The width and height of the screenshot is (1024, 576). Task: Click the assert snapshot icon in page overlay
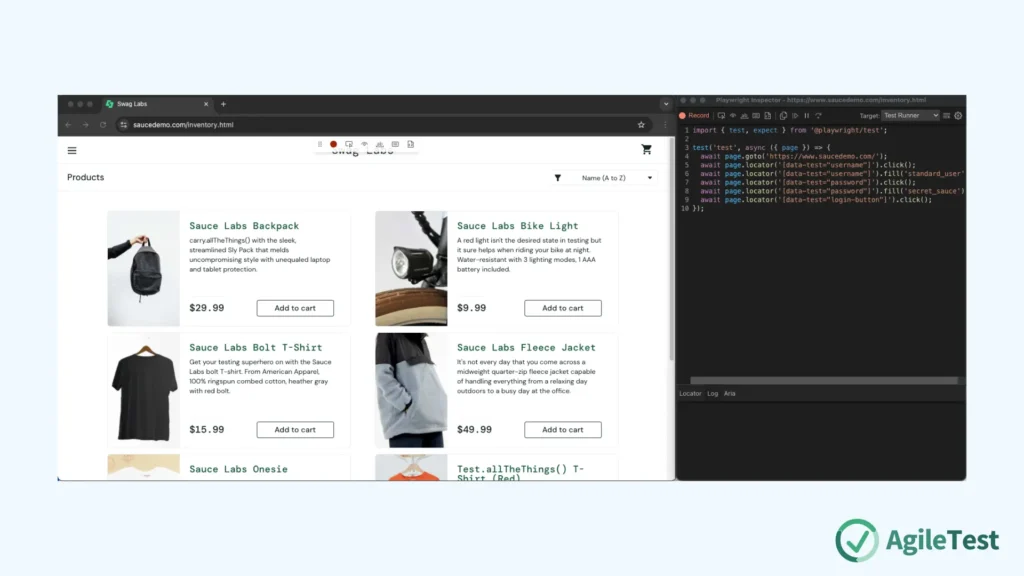(411, 144)
